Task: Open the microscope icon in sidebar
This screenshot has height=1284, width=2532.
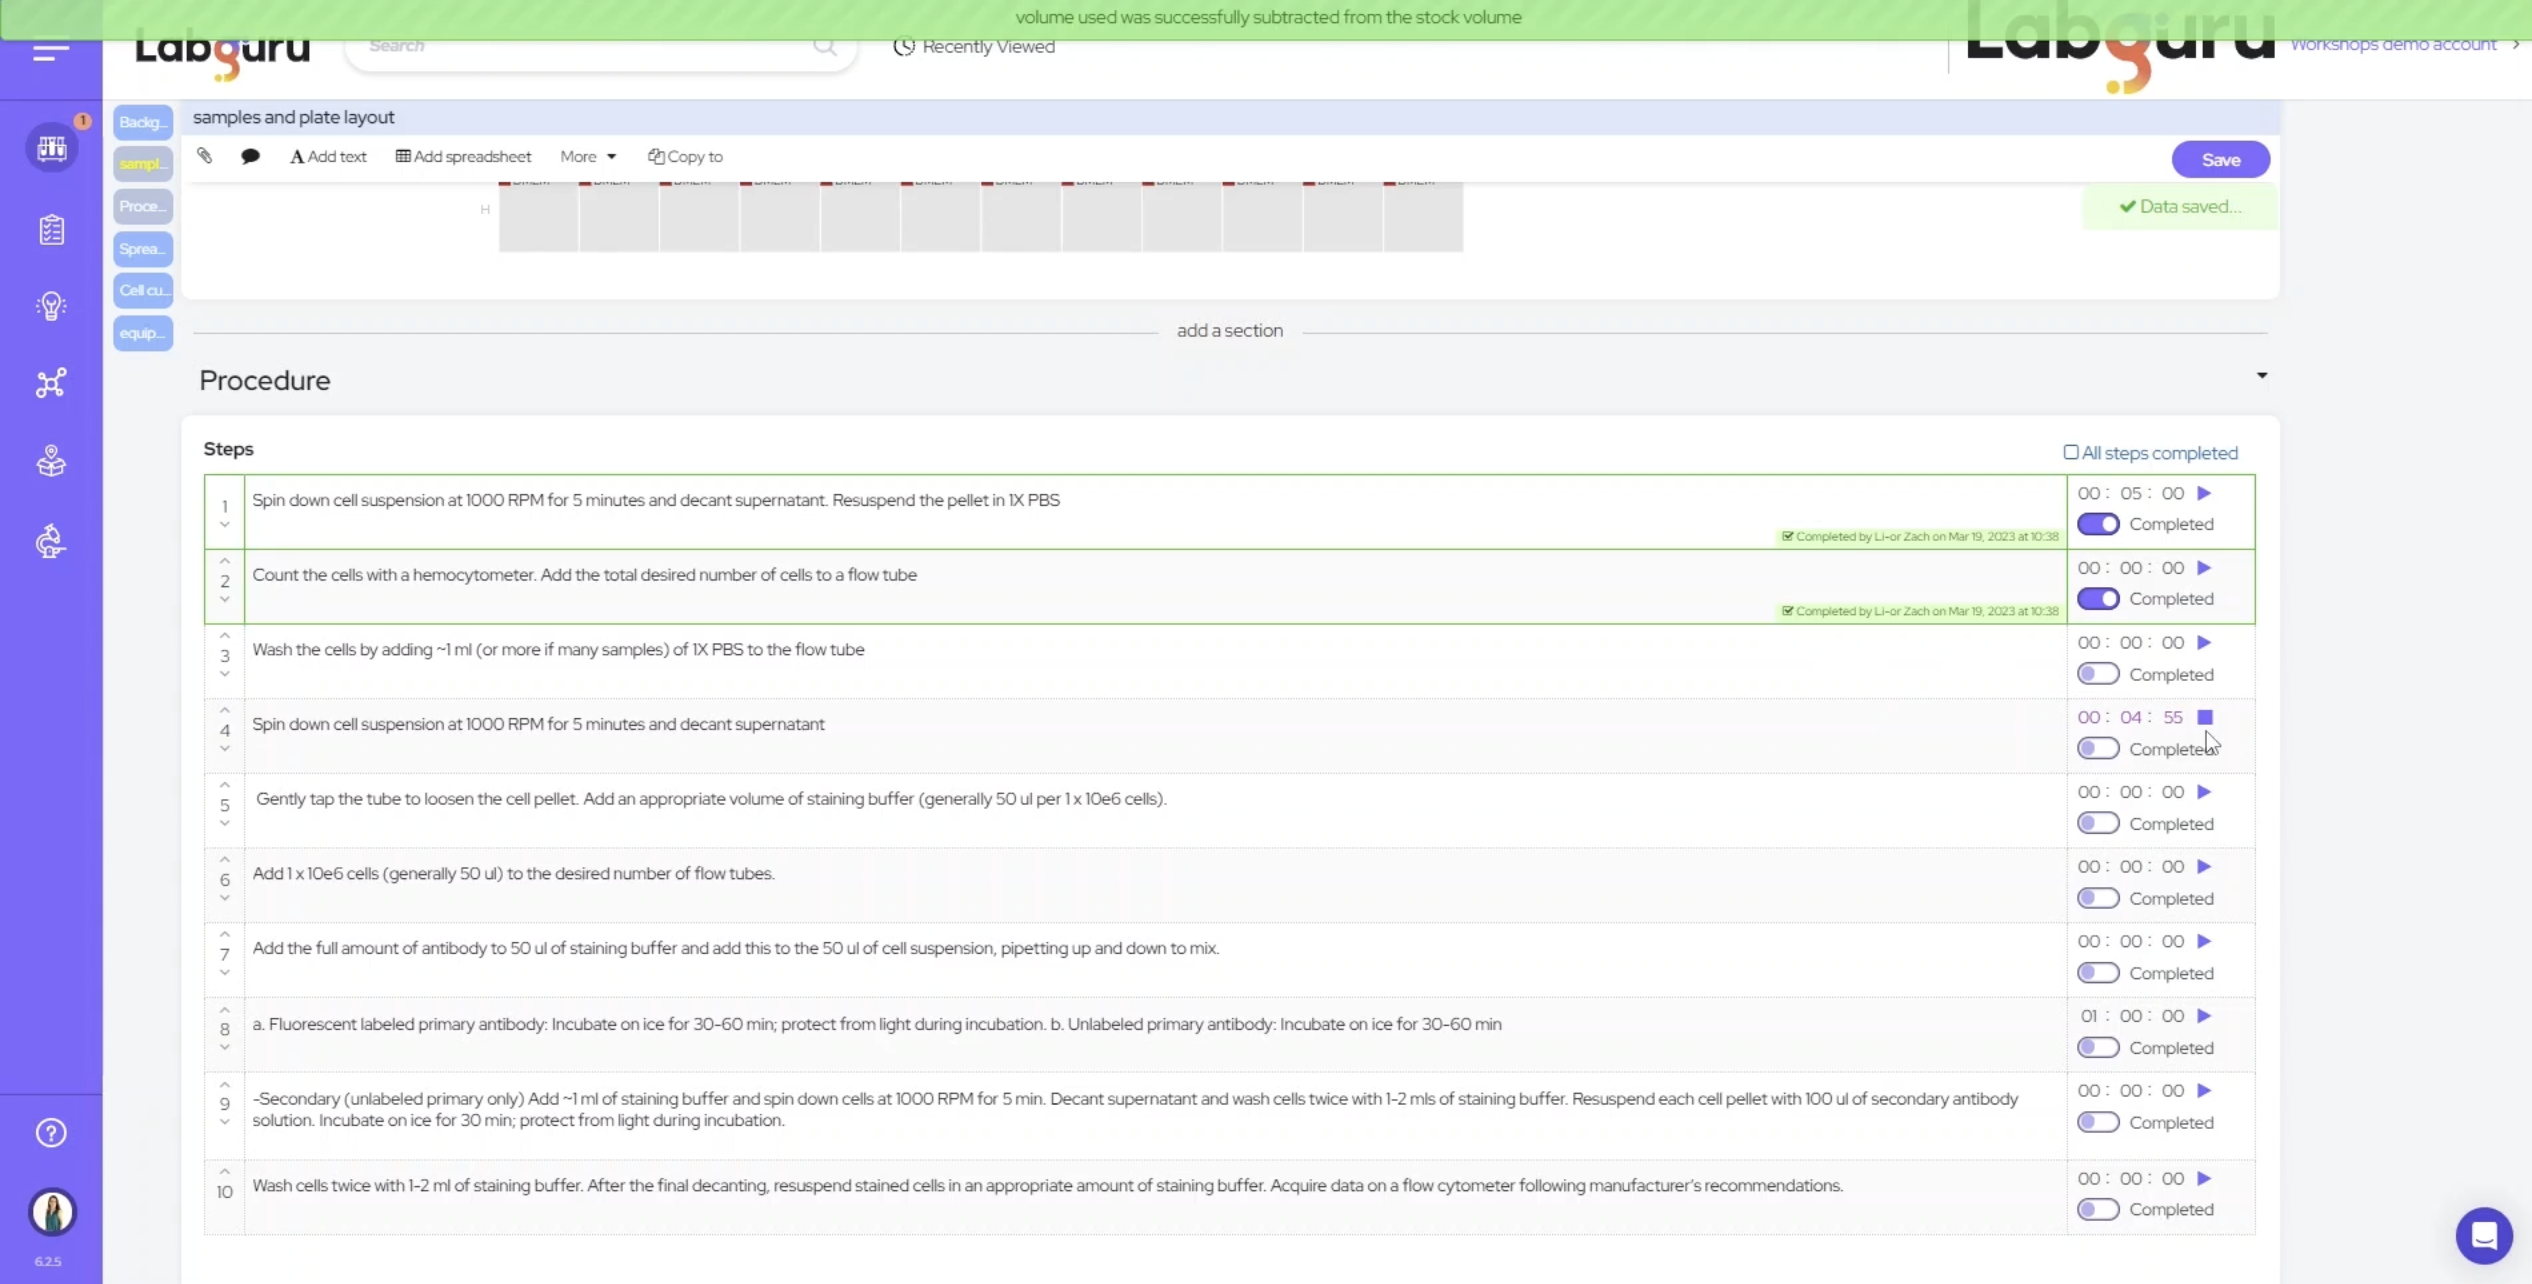Action: pyautogui.click(x=51, y=541)
